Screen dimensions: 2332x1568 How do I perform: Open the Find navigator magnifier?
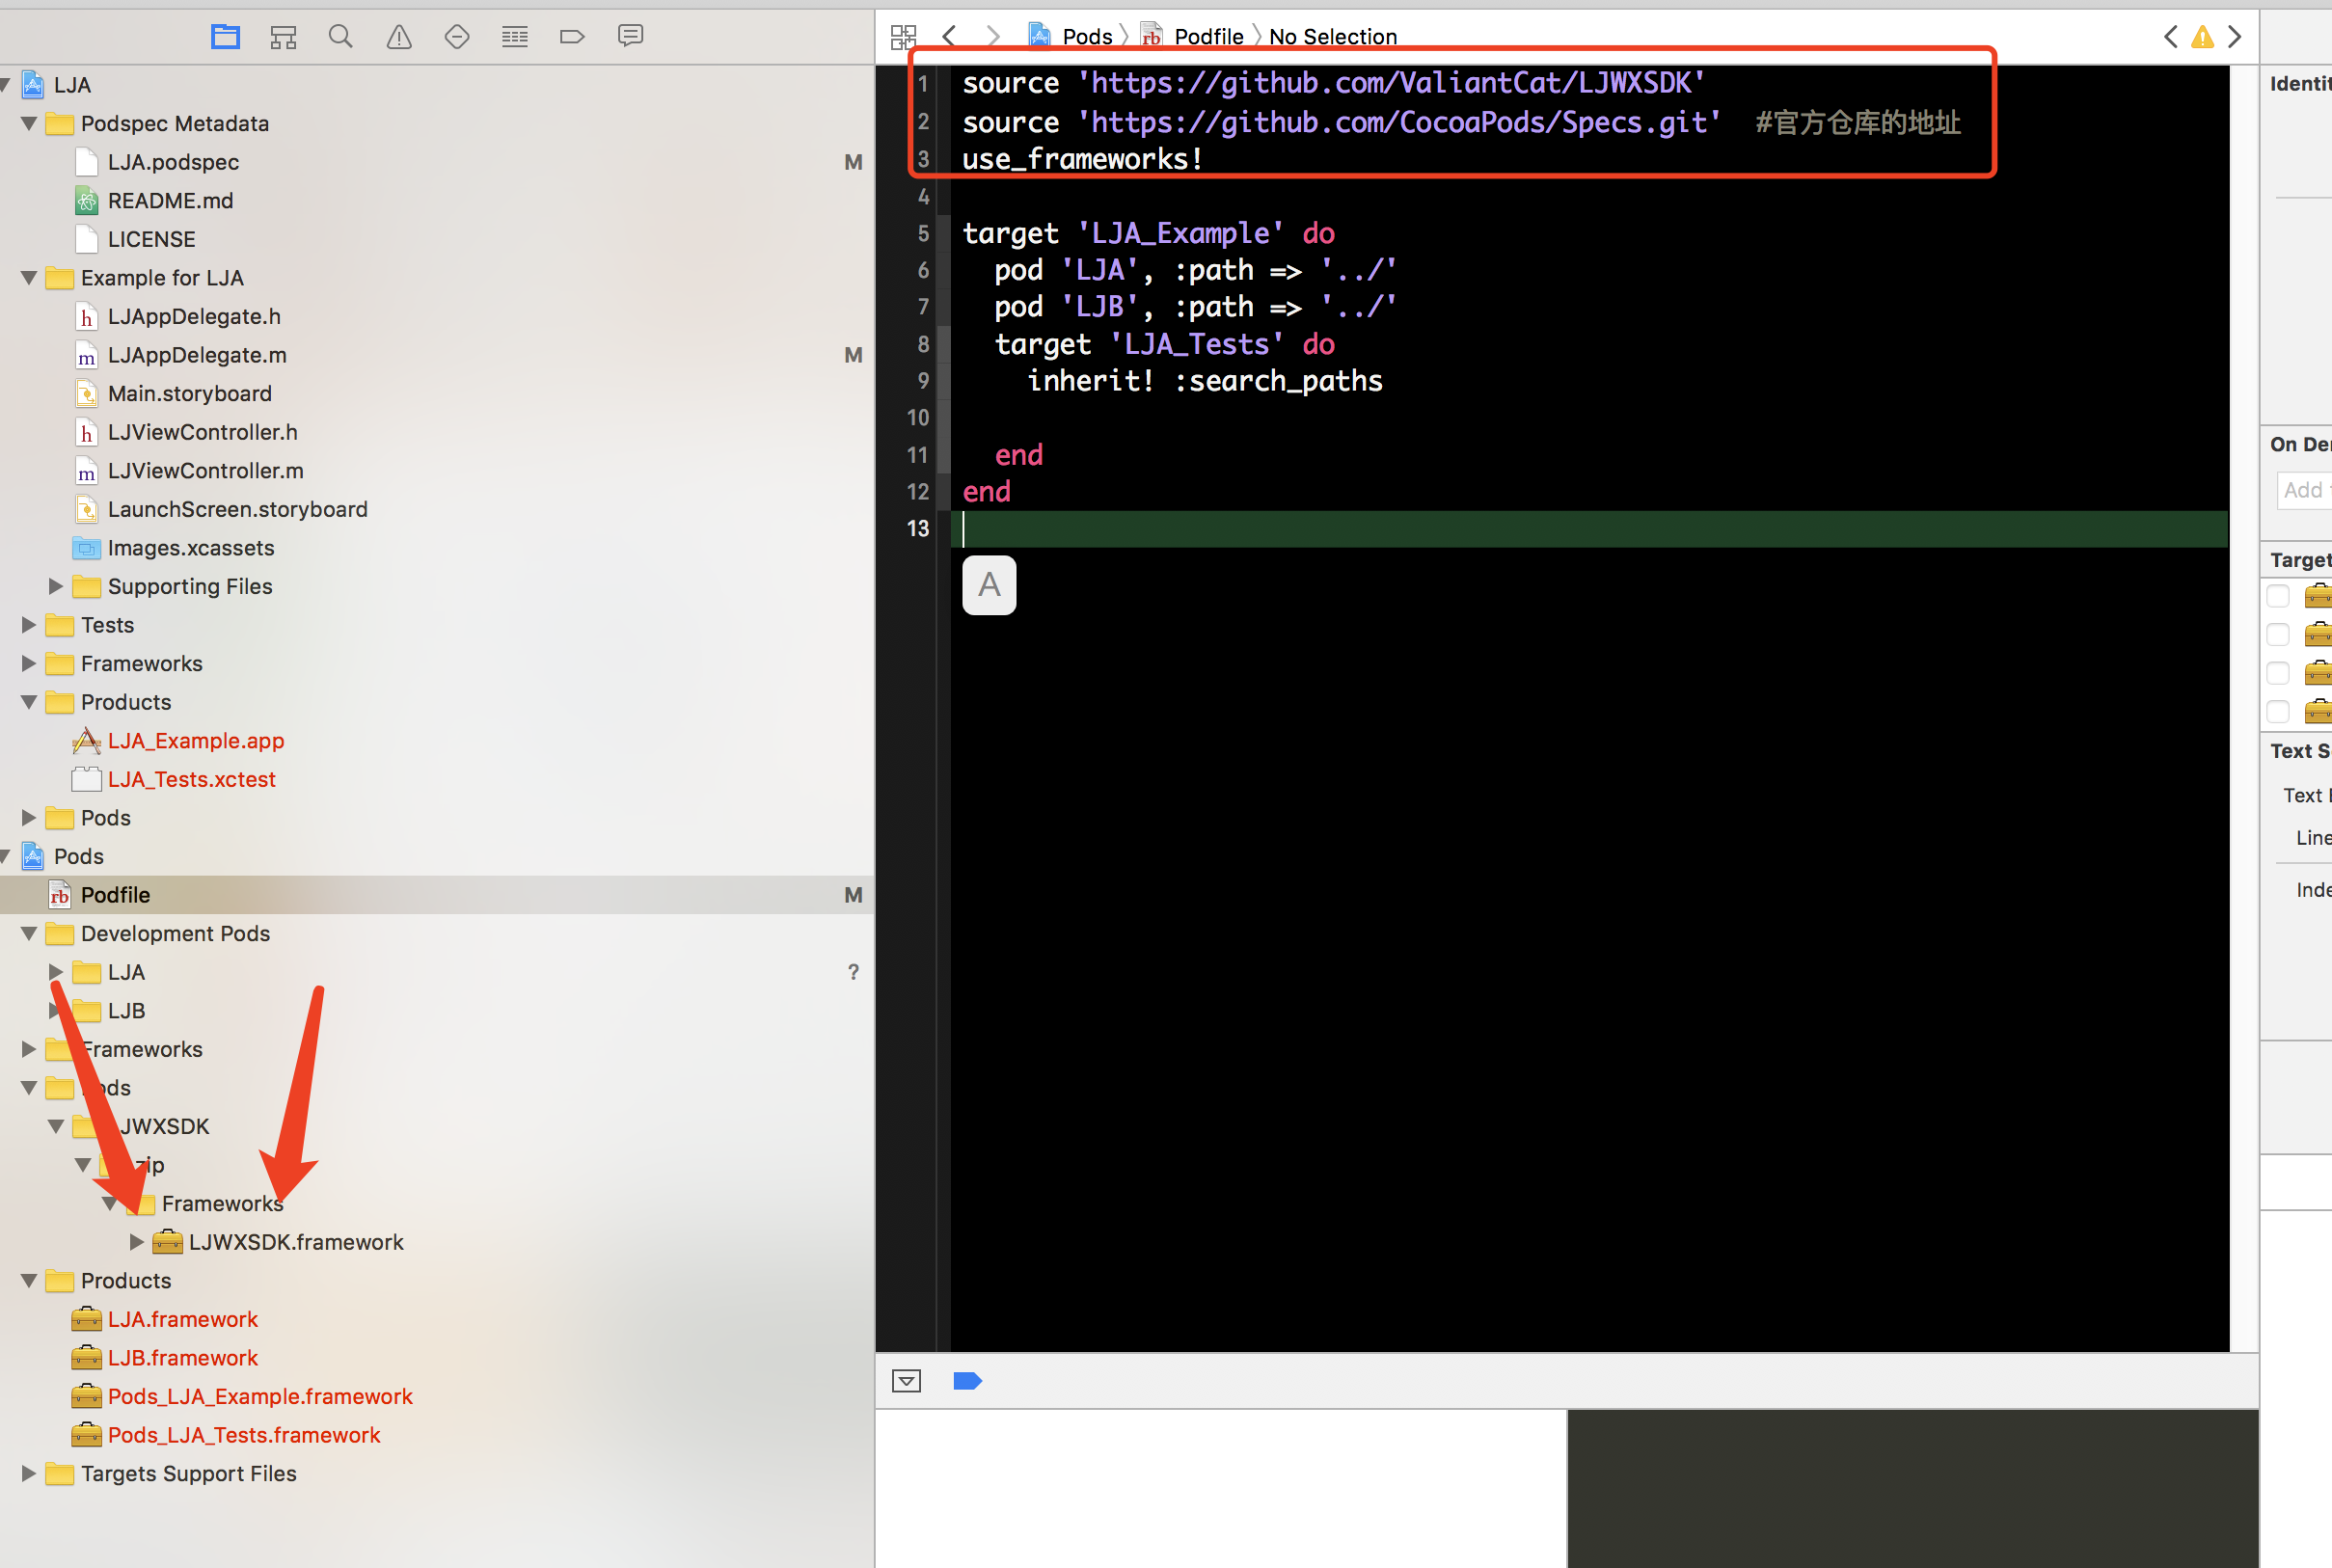[x=340, y=36]
